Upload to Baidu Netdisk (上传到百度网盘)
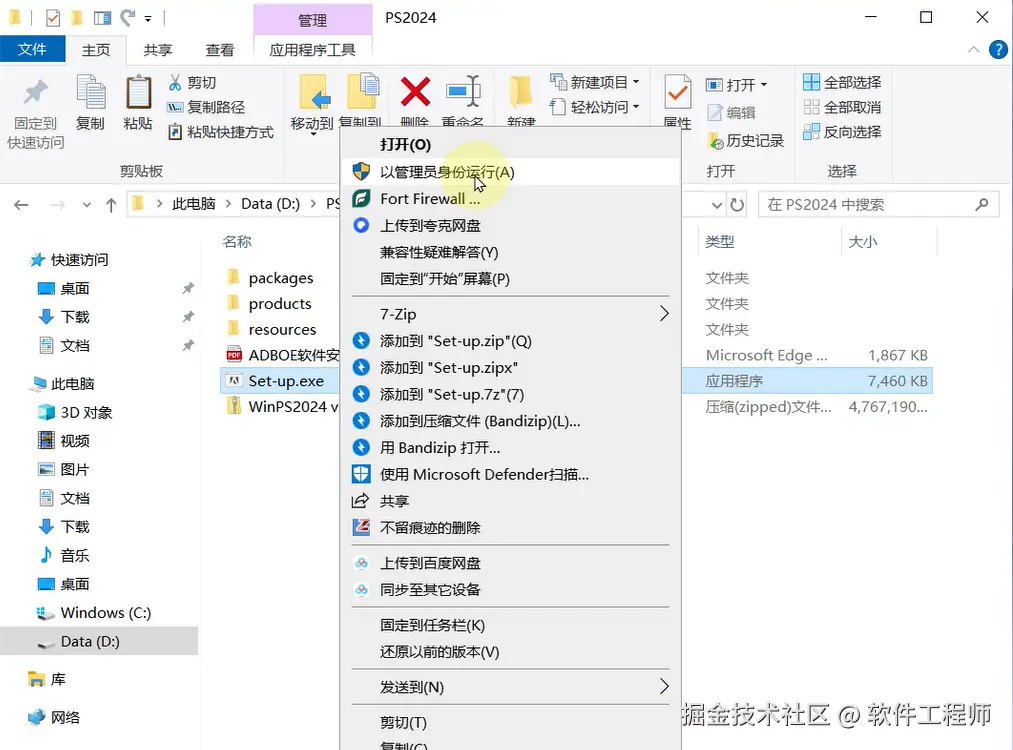Image resolution: width=1013 pixels, height=750 pixels. 510,563
